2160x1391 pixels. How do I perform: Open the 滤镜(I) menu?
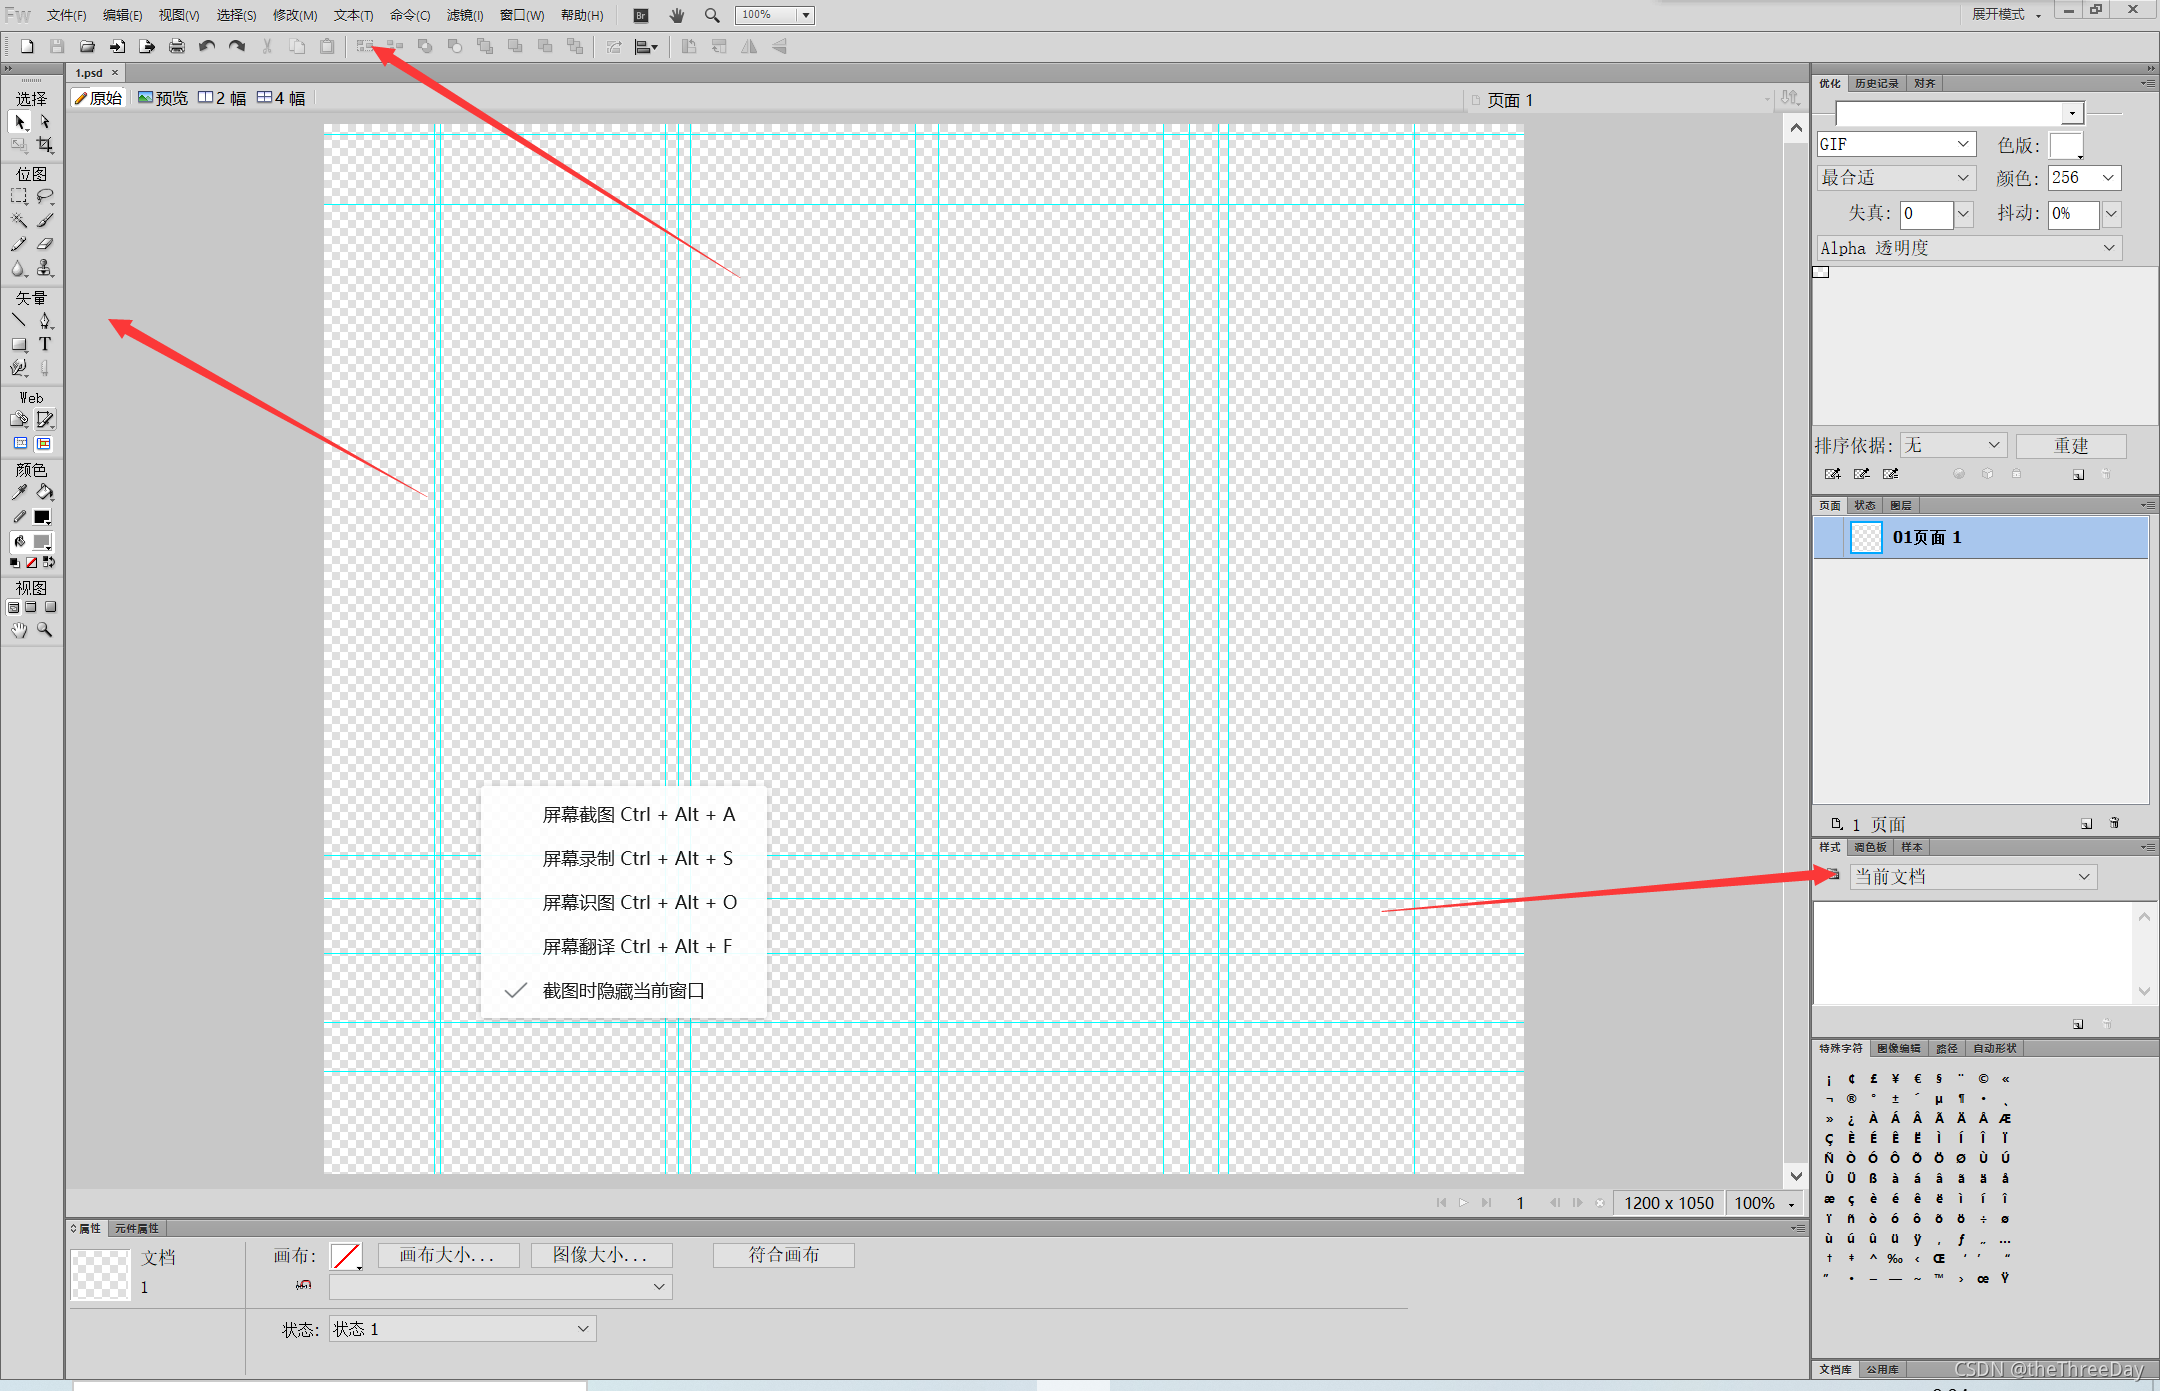tap(465, 15)
